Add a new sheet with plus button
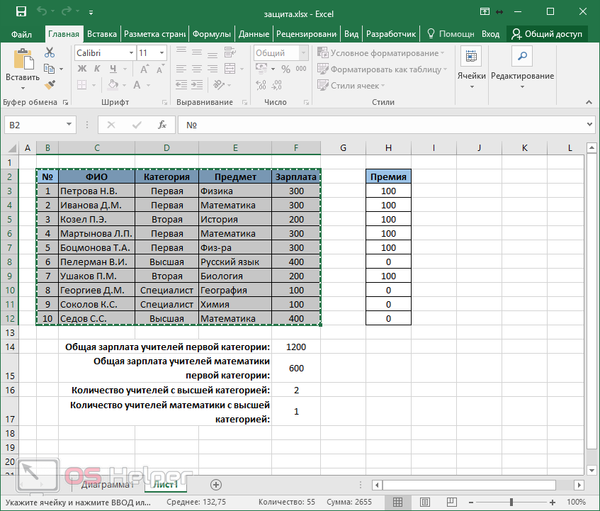This screenshot has width=600, height=511. pyautogui.click(x=216, y=485)
